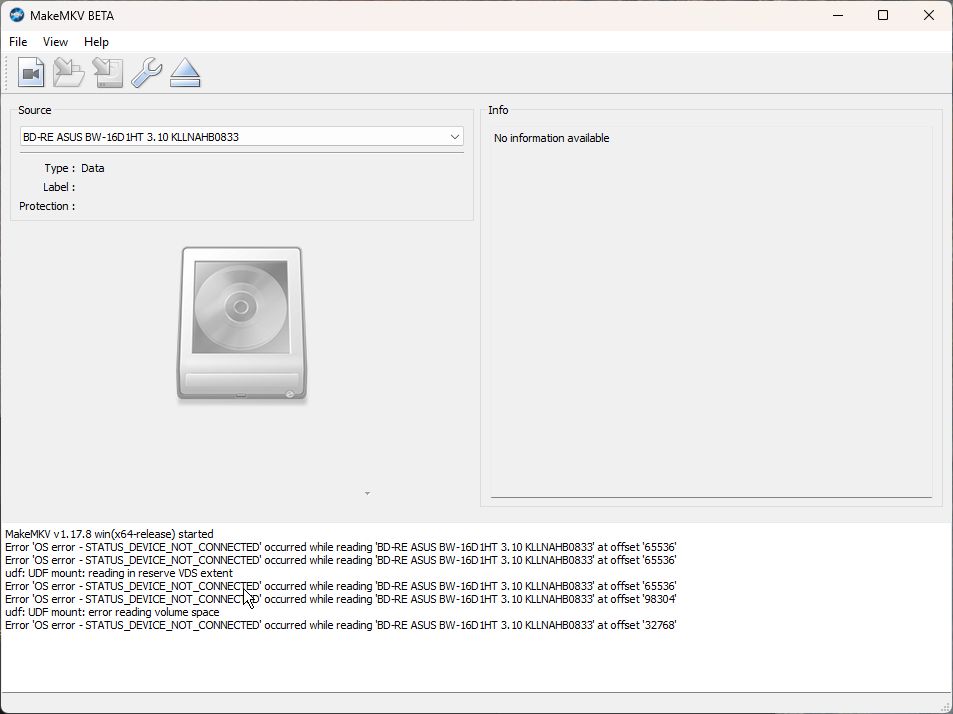Eject the disc with the eject icon
This screenshot has height=714, width=953.
point(185,73)
